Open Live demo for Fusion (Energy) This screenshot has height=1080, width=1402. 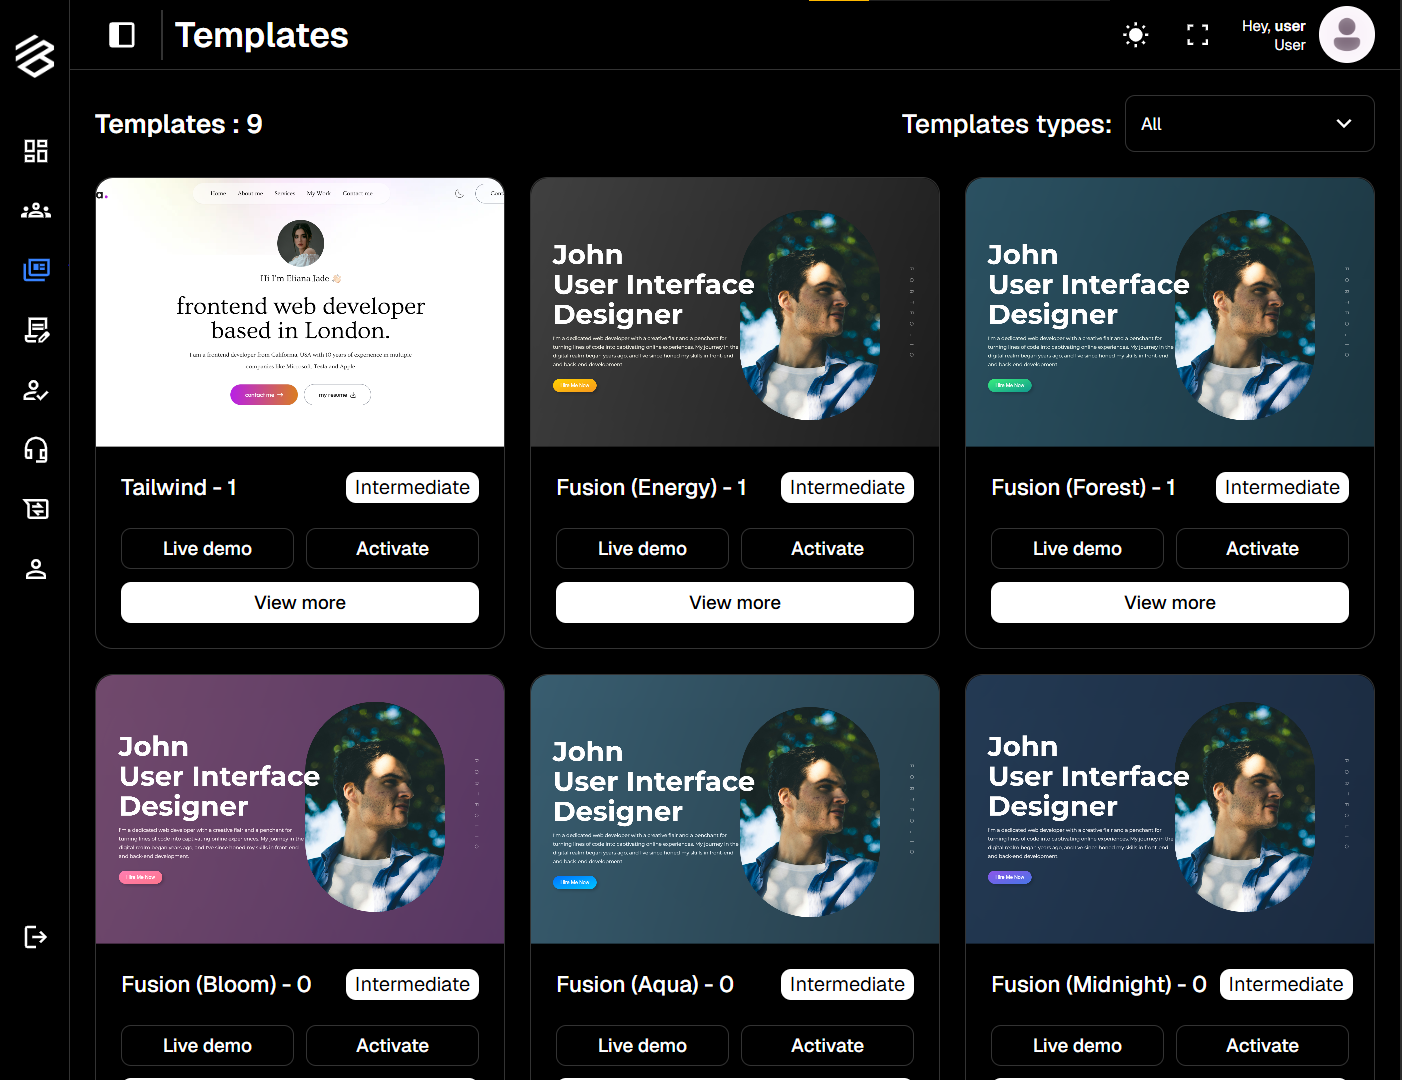click(642, 549)
